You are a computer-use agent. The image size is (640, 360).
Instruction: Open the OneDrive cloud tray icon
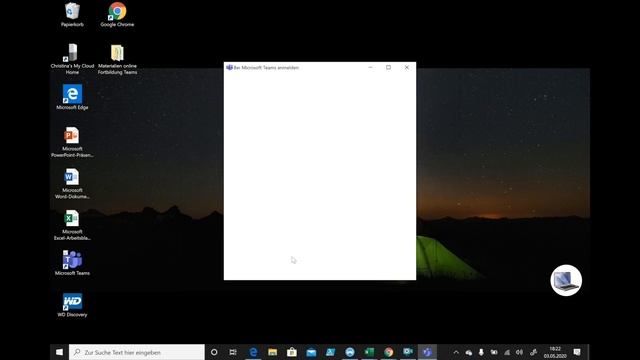(469, 352)
